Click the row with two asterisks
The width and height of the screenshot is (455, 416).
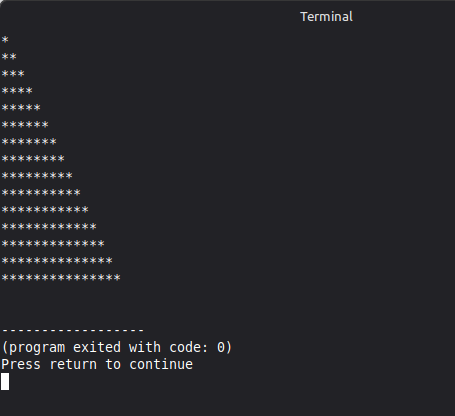(9, 57)
